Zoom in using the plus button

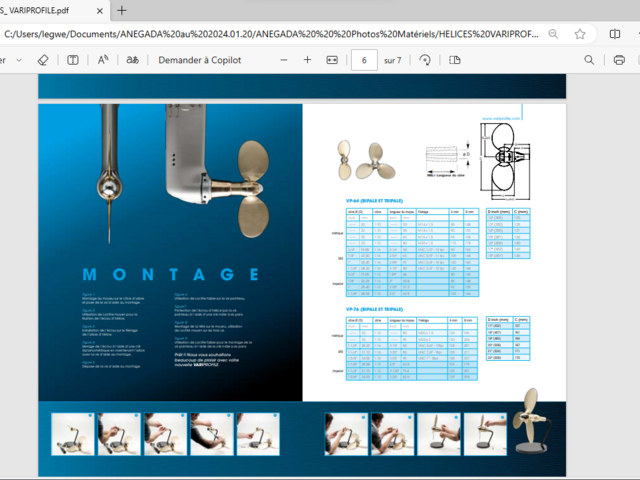pos(307,60)
